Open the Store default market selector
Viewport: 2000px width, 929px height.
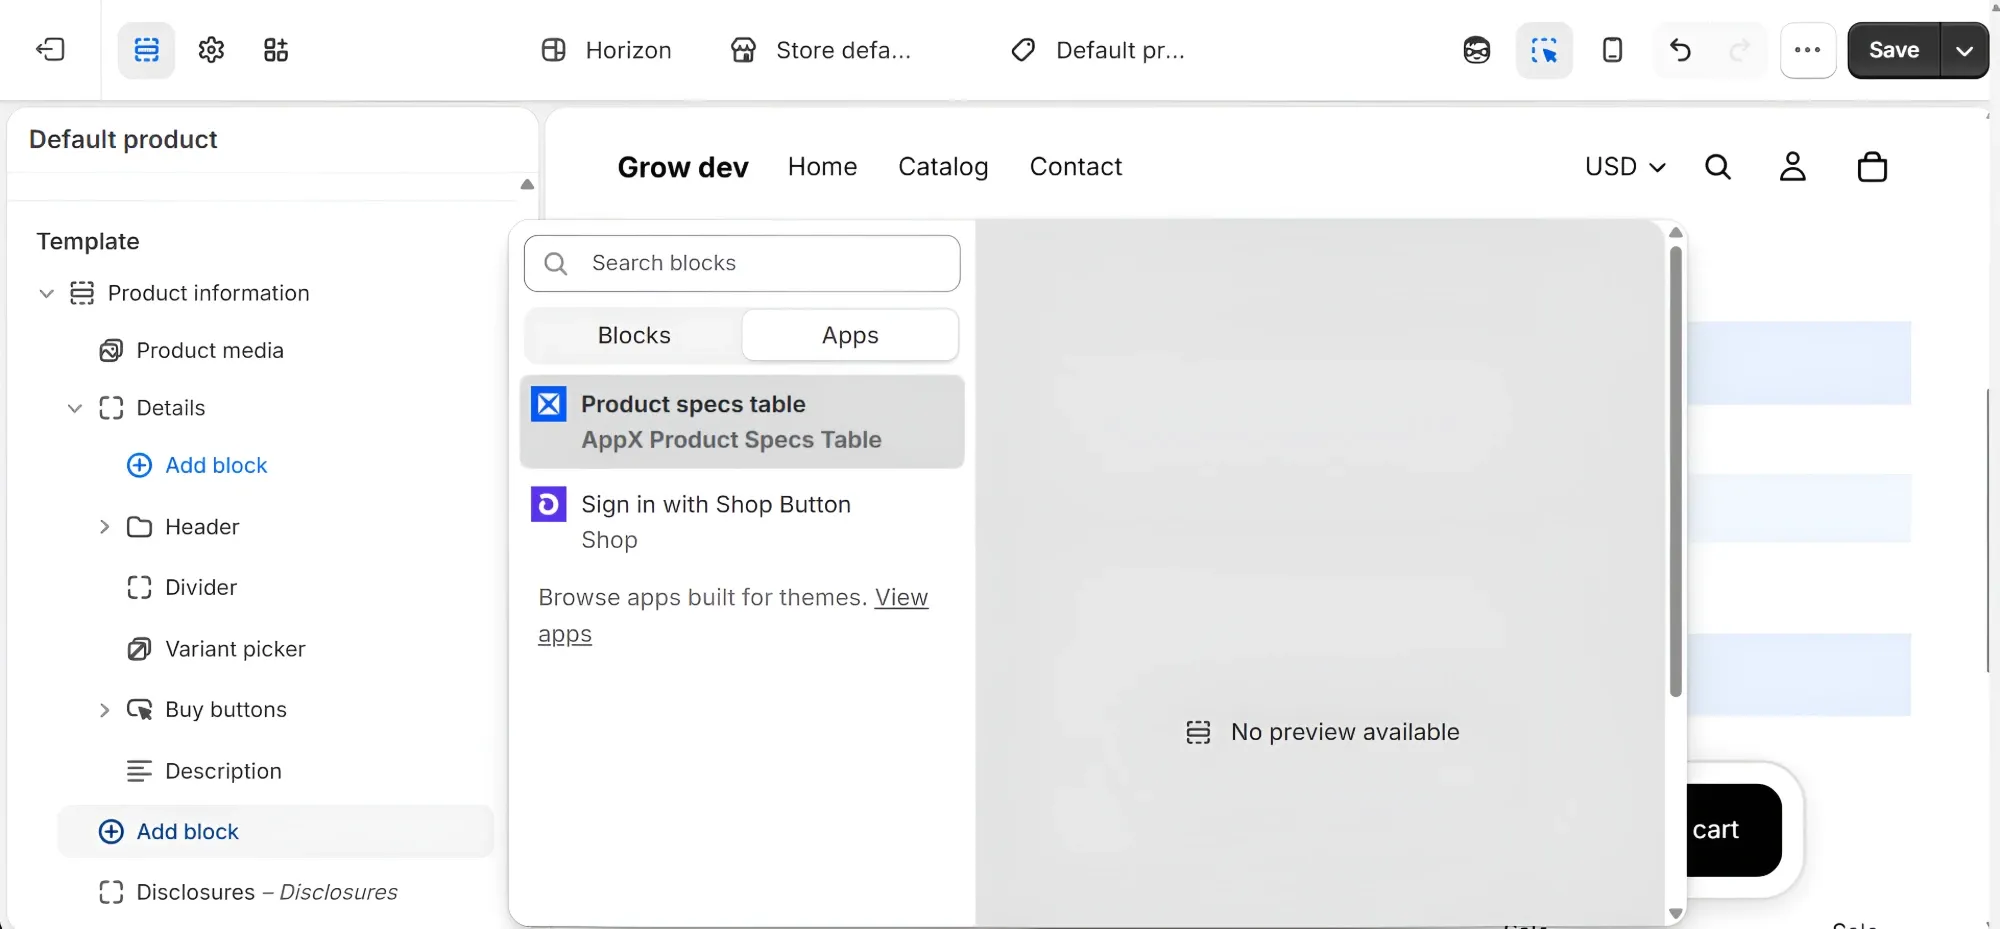pyautogui.click(x=821, y=50)
